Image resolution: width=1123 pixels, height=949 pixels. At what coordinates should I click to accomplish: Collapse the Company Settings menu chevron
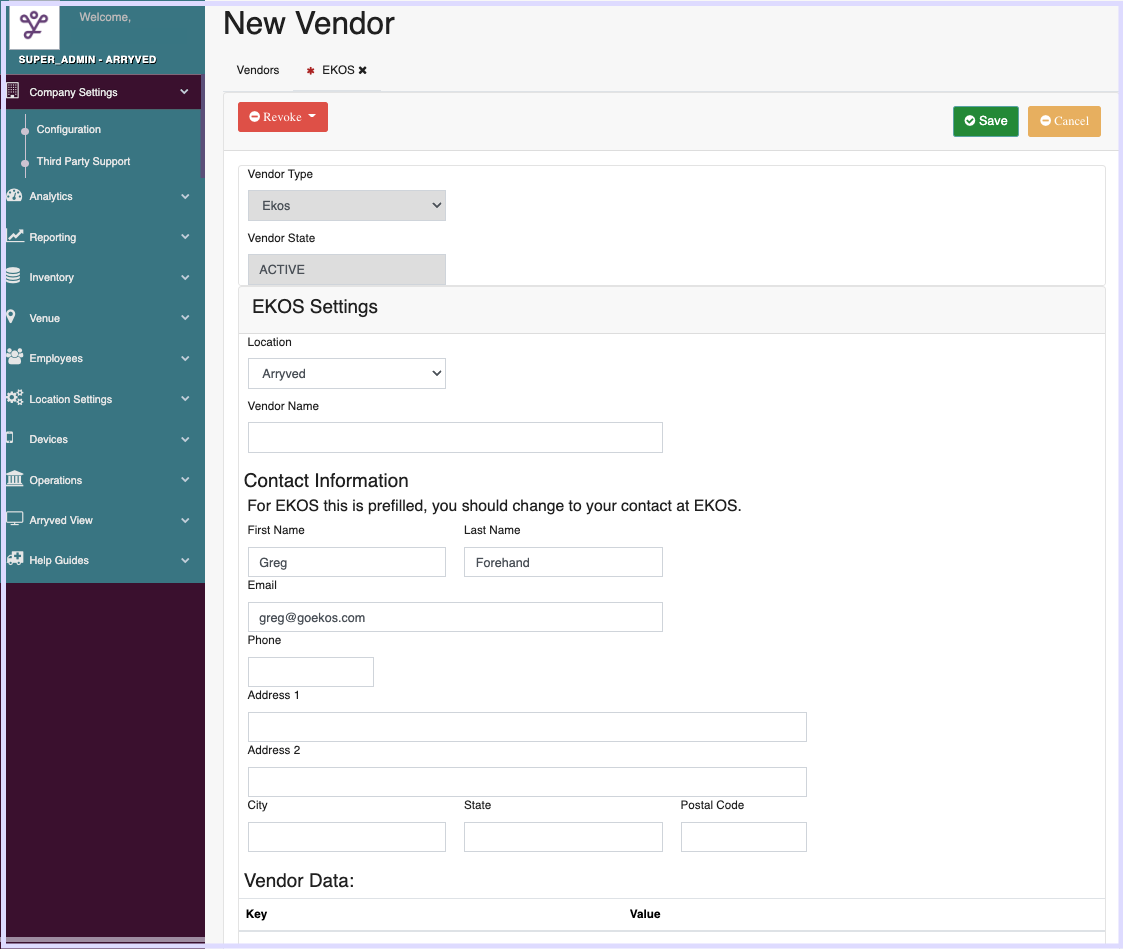(x=184, y=92)
